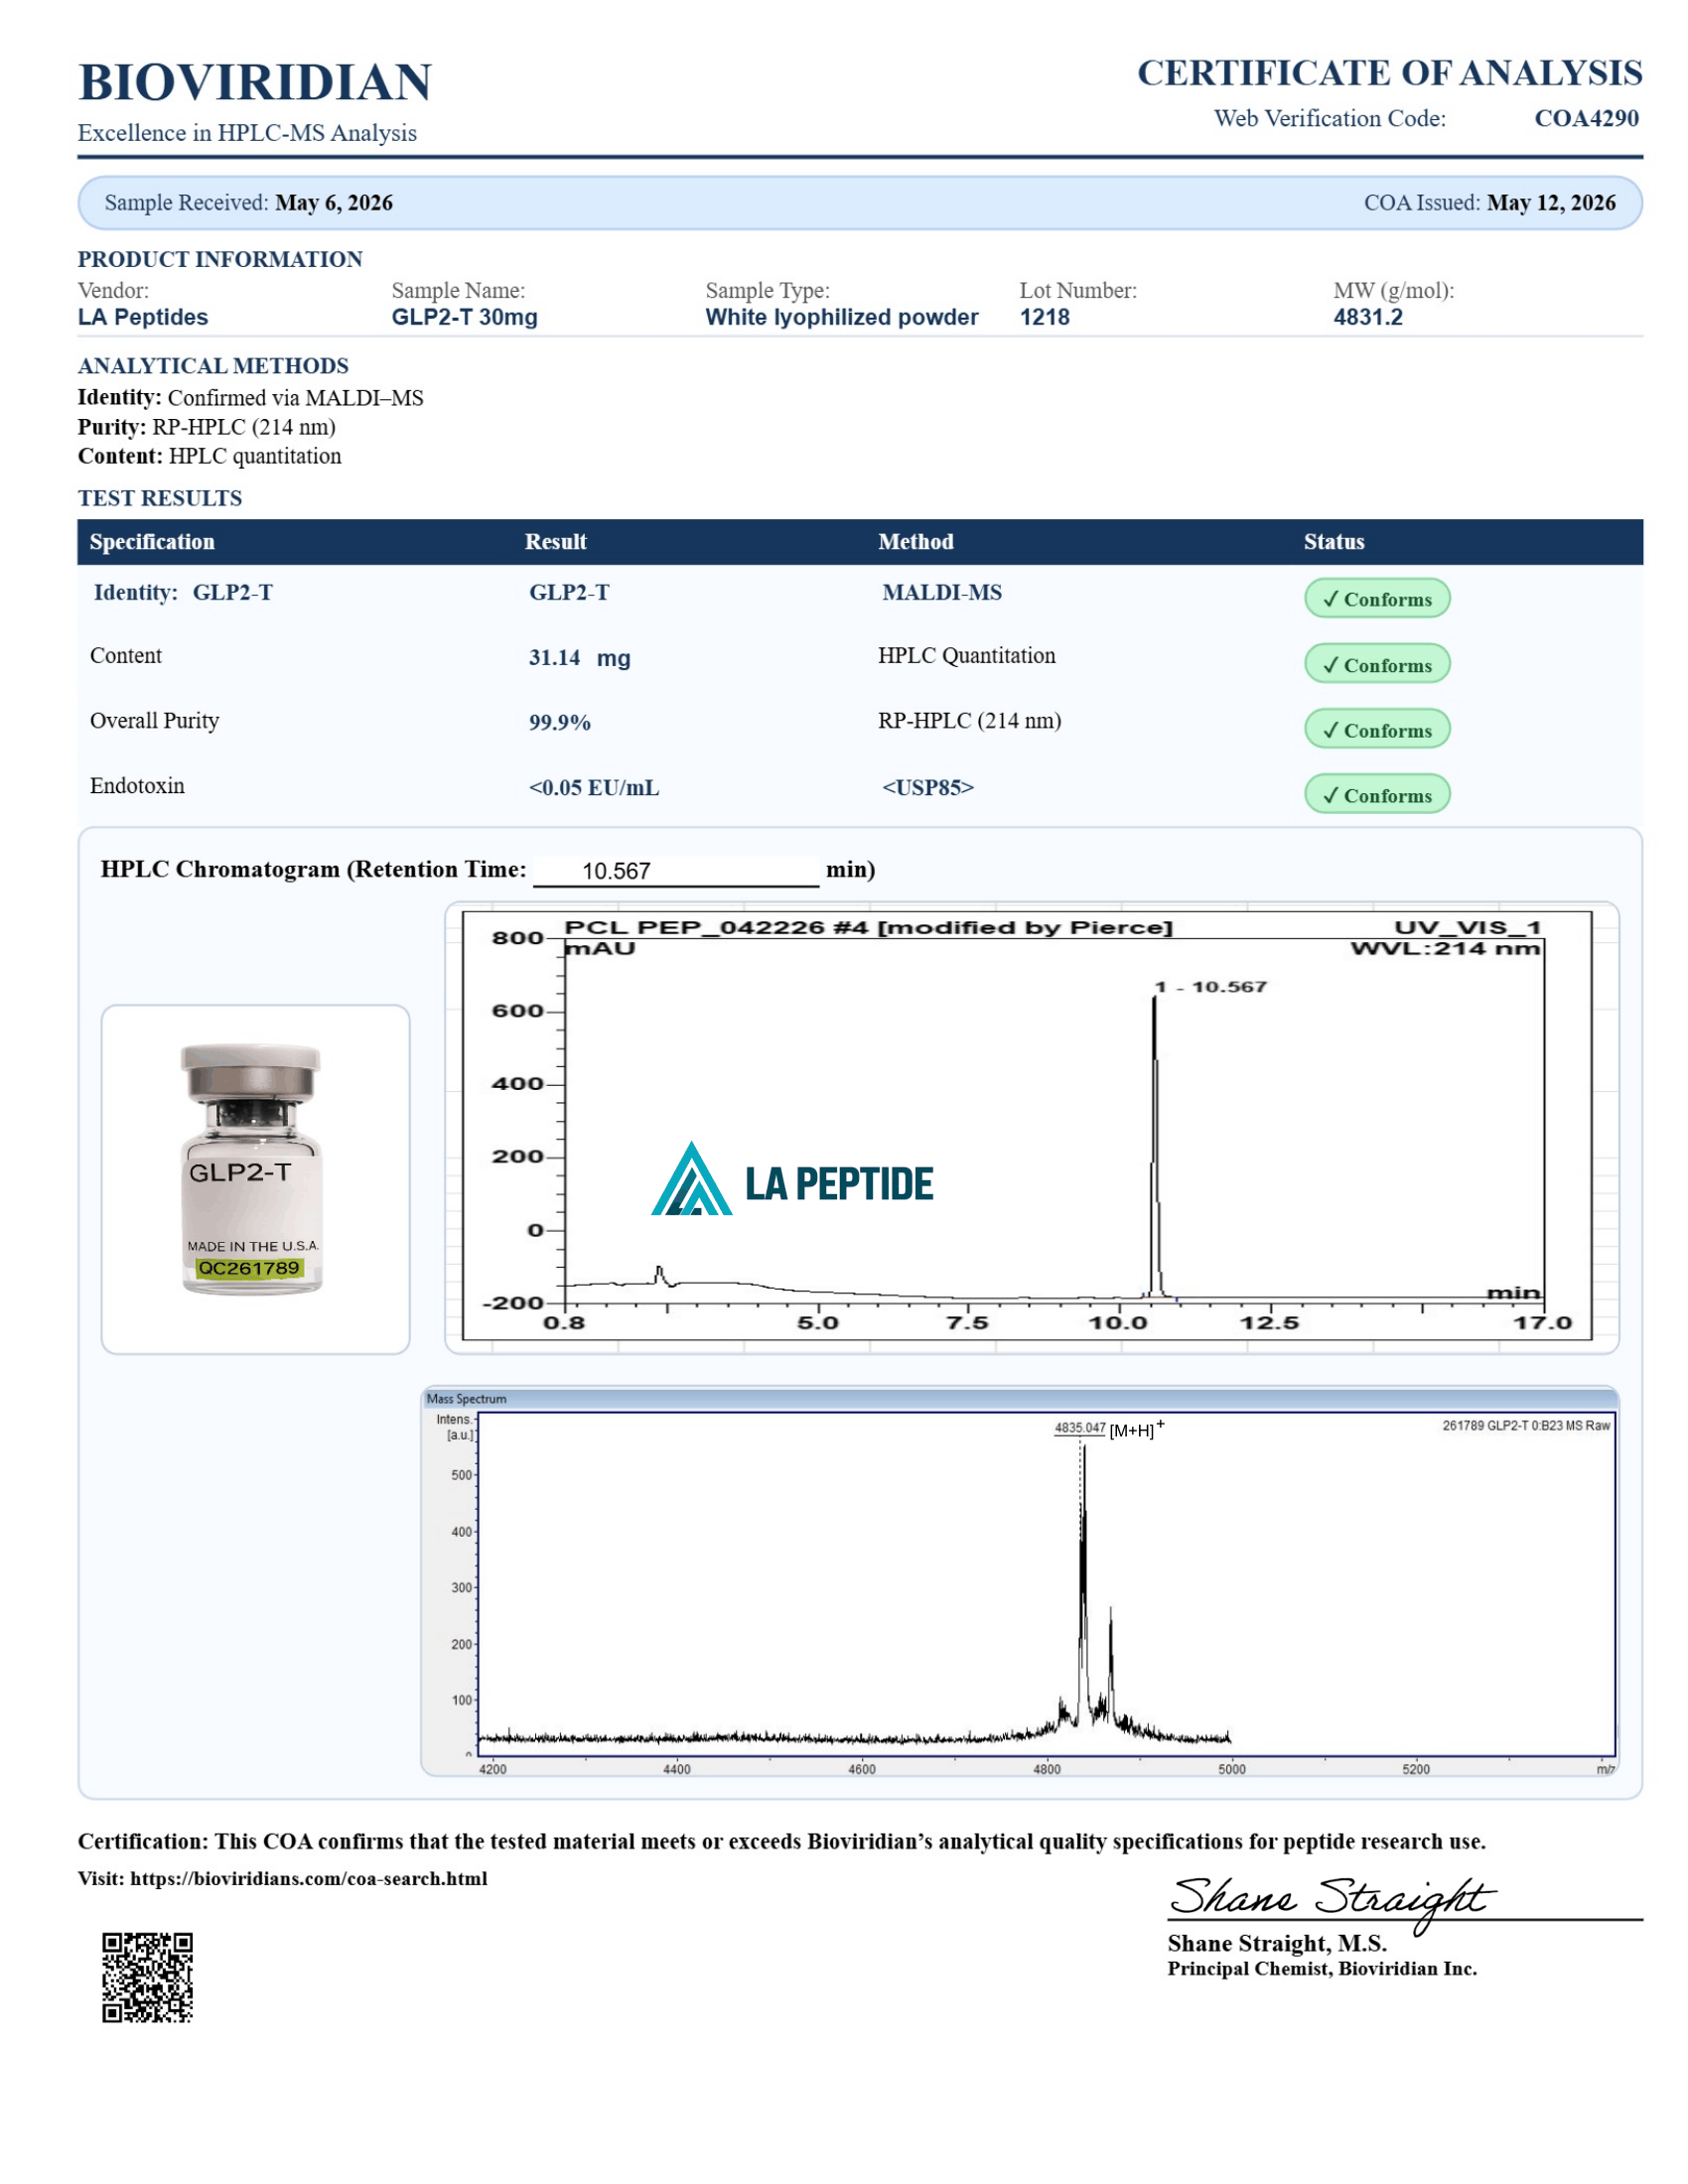This screenshot has width=1688, height=2184.
Task: Select lot number 1218
Action: click(x=1044, y=317)
